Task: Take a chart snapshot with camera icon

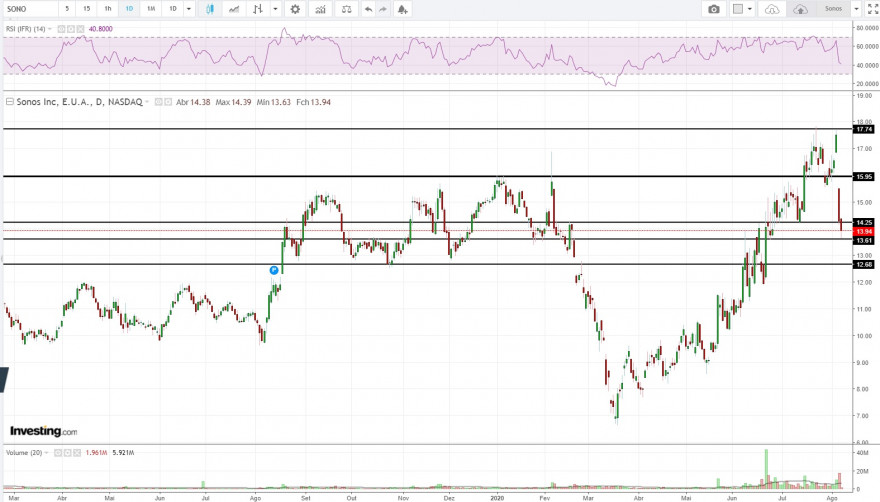Action: 713,9
